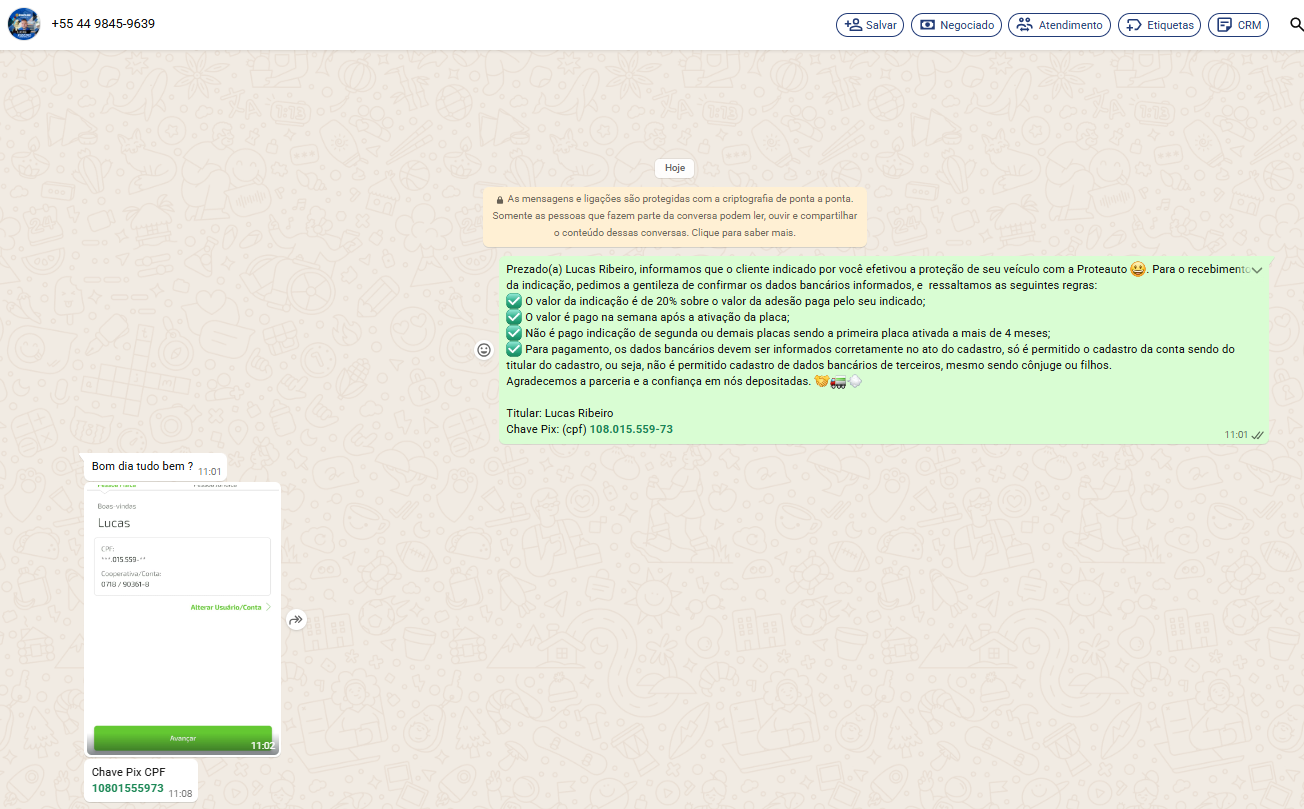Click the end-to-end encryption notice
1304x809 pixels.
coord(675,216)
